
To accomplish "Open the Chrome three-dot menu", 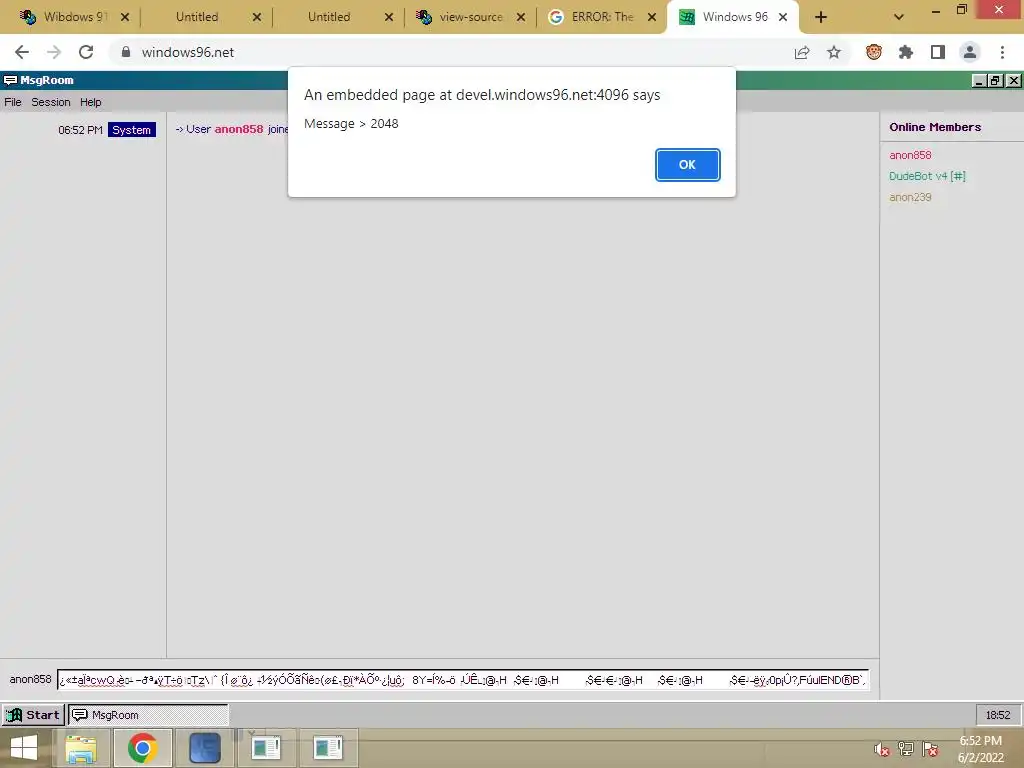I will 1002,52.
